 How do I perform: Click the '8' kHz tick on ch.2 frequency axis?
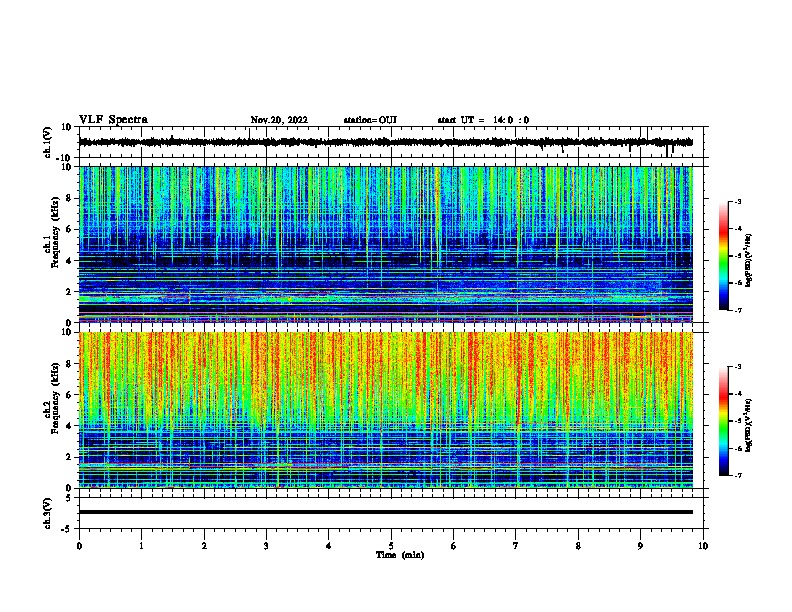70,364
